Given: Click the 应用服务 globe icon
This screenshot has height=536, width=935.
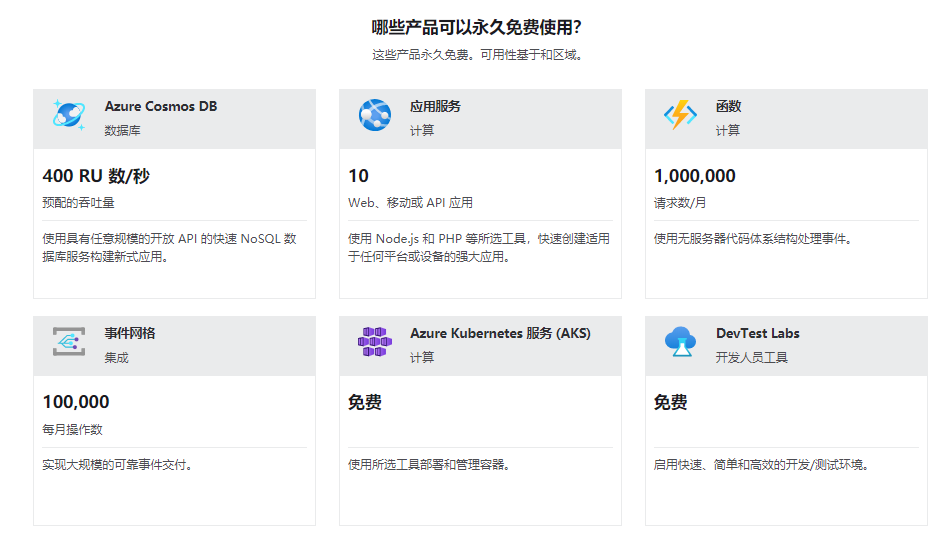Looking at the screenshot, I should click(x=375, y=116).
